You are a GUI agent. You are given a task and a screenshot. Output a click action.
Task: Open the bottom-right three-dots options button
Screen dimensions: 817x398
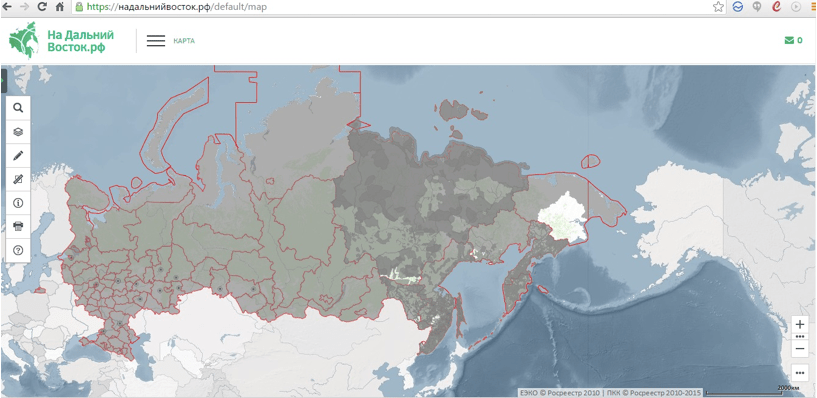(x=800, y=373)
